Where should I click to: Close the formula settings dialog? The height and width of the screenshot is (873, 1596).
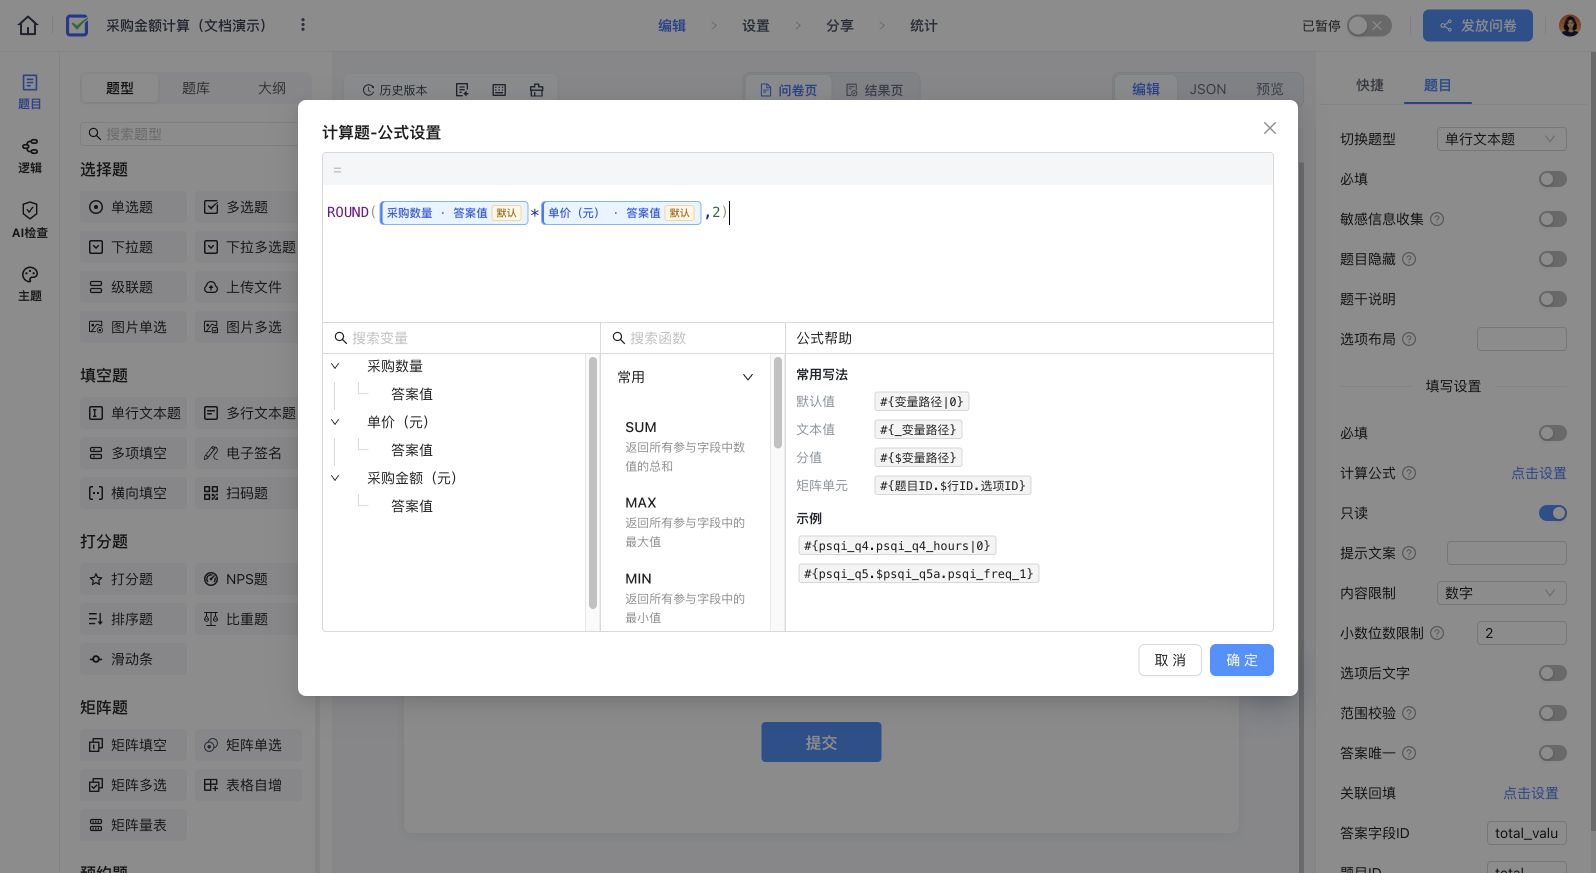(x=1270, y=128)
